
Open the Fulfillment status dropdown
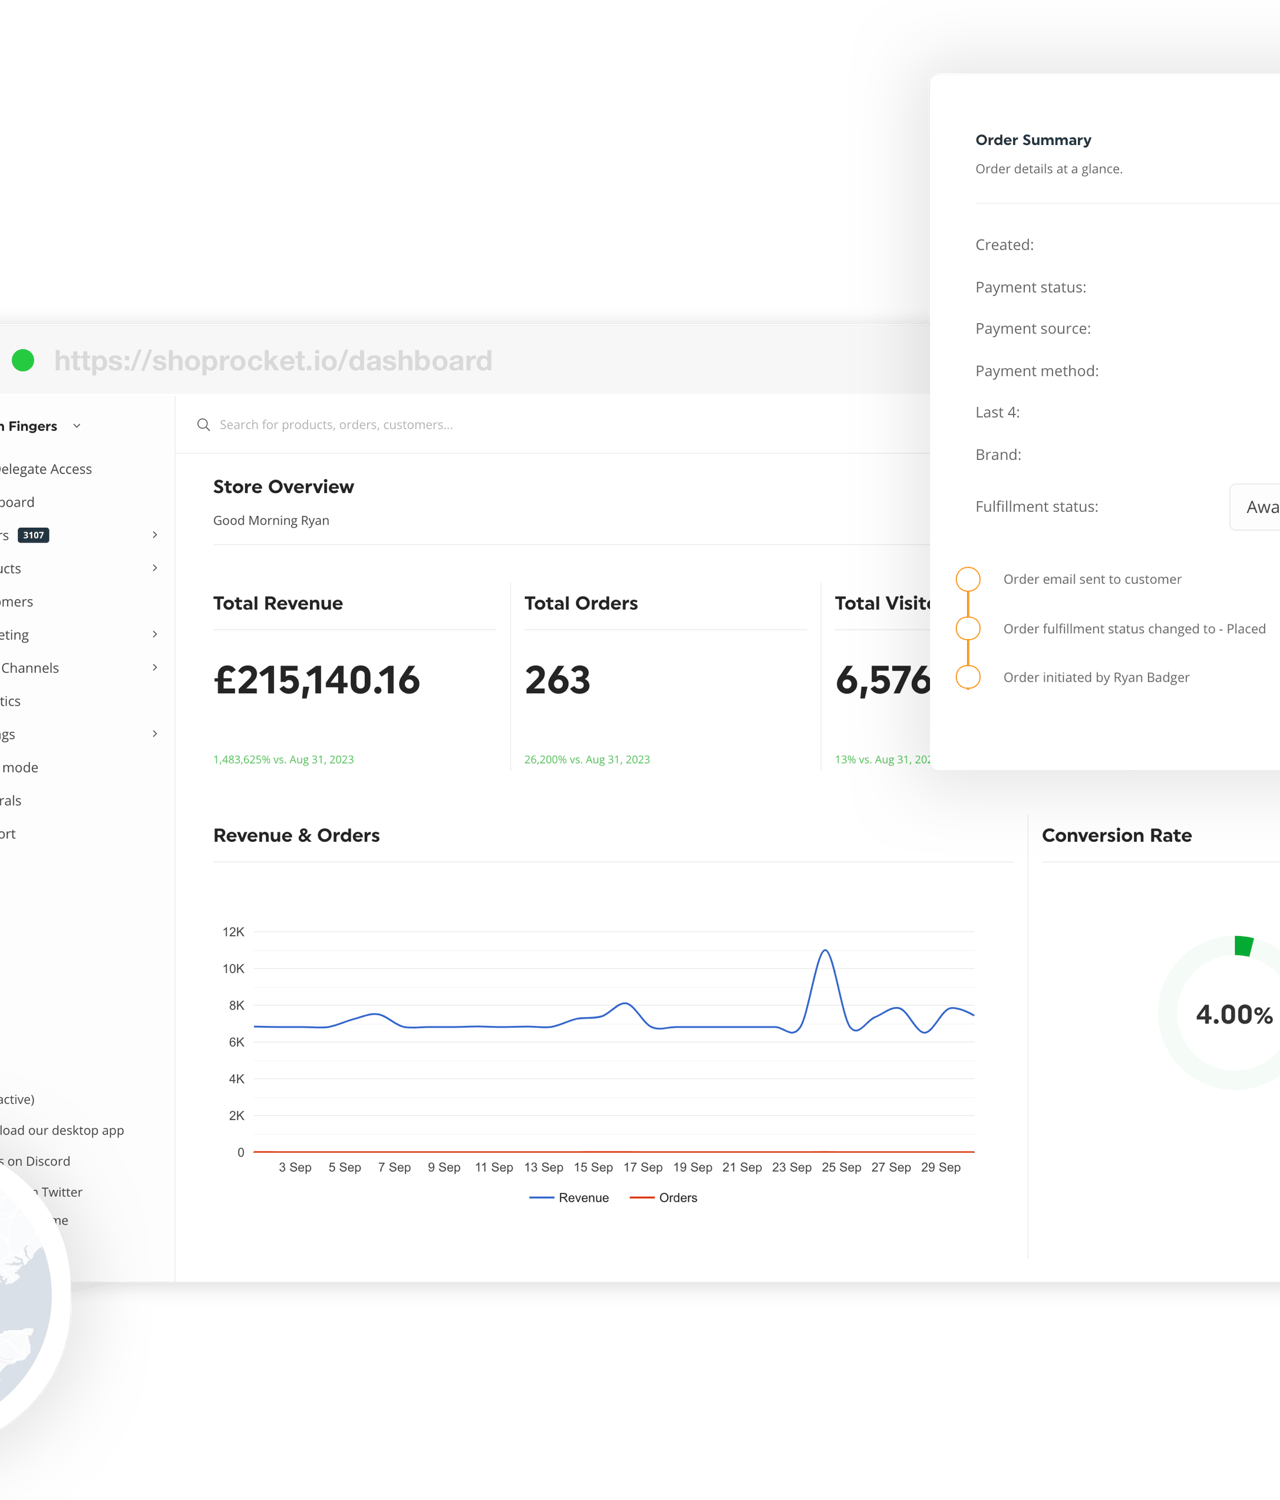pyautogui.click(x=1255, y=507)
